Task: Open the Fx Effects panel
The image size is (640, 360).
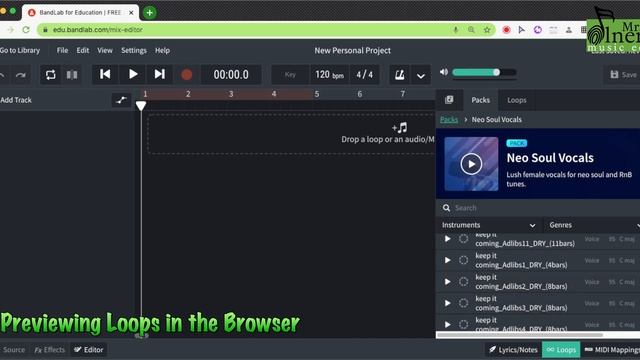Action: (49, 350)
